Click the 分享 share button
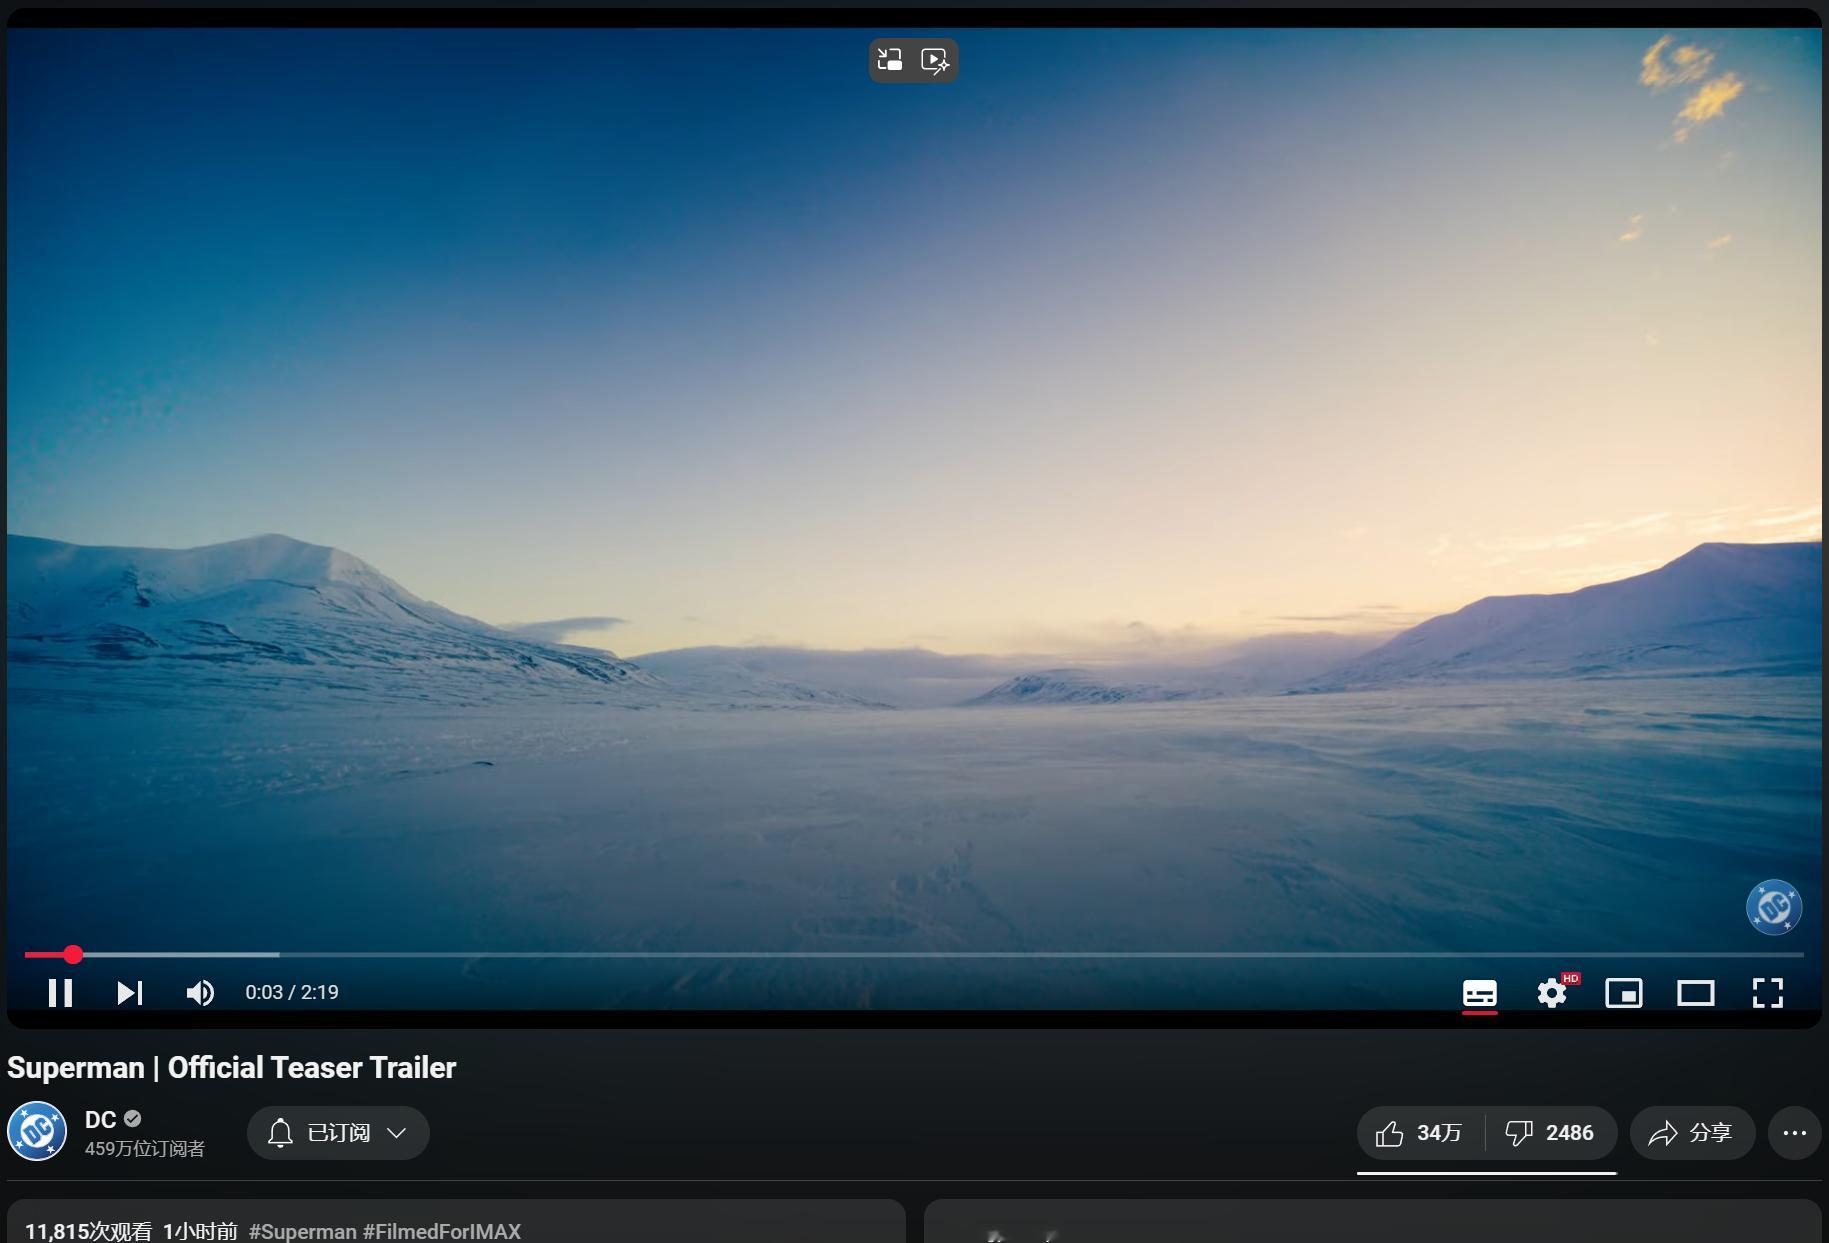1829x1243 pixels. pyautogui.click(x=1692, y=1133)
